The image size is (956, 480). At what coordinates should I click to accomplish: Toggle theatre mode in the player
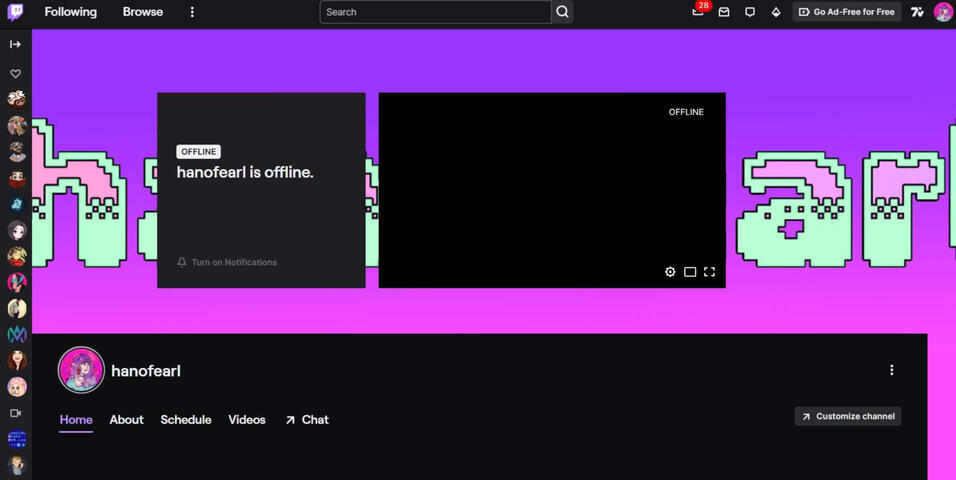pos(690,272)
